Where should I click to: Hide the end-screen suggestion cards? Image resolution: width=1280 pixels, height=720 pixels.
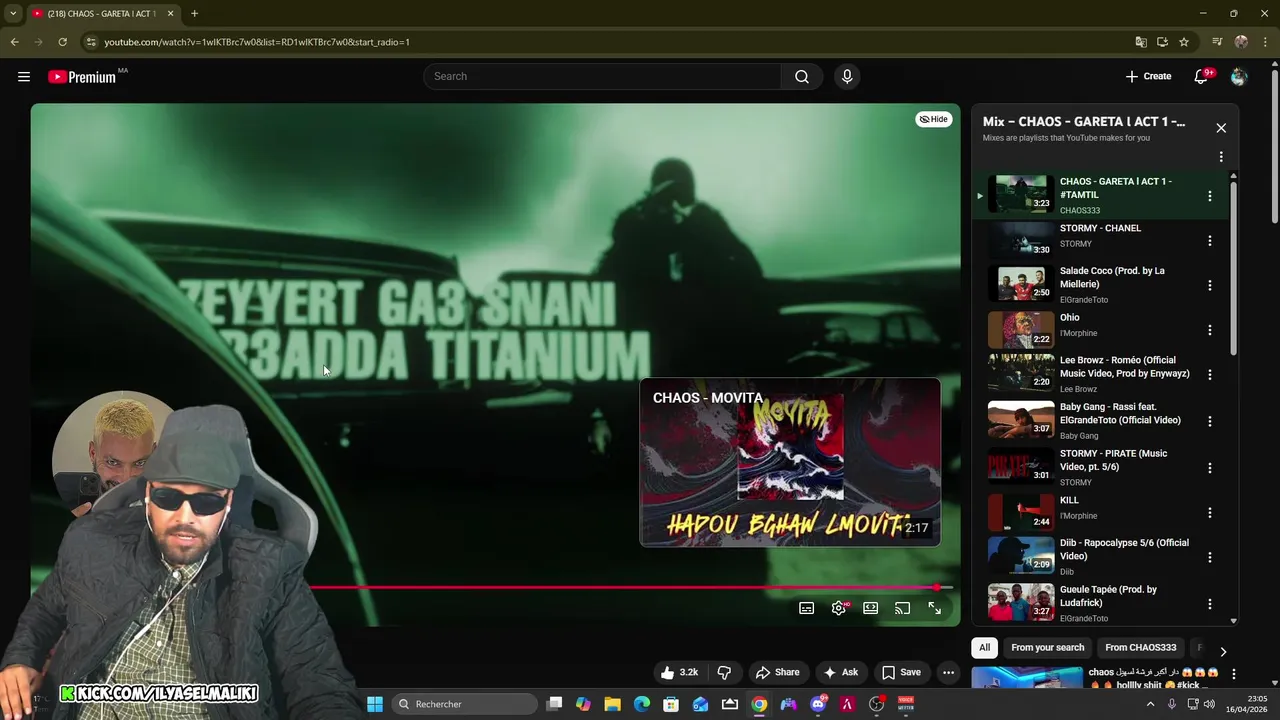[934, 119]
